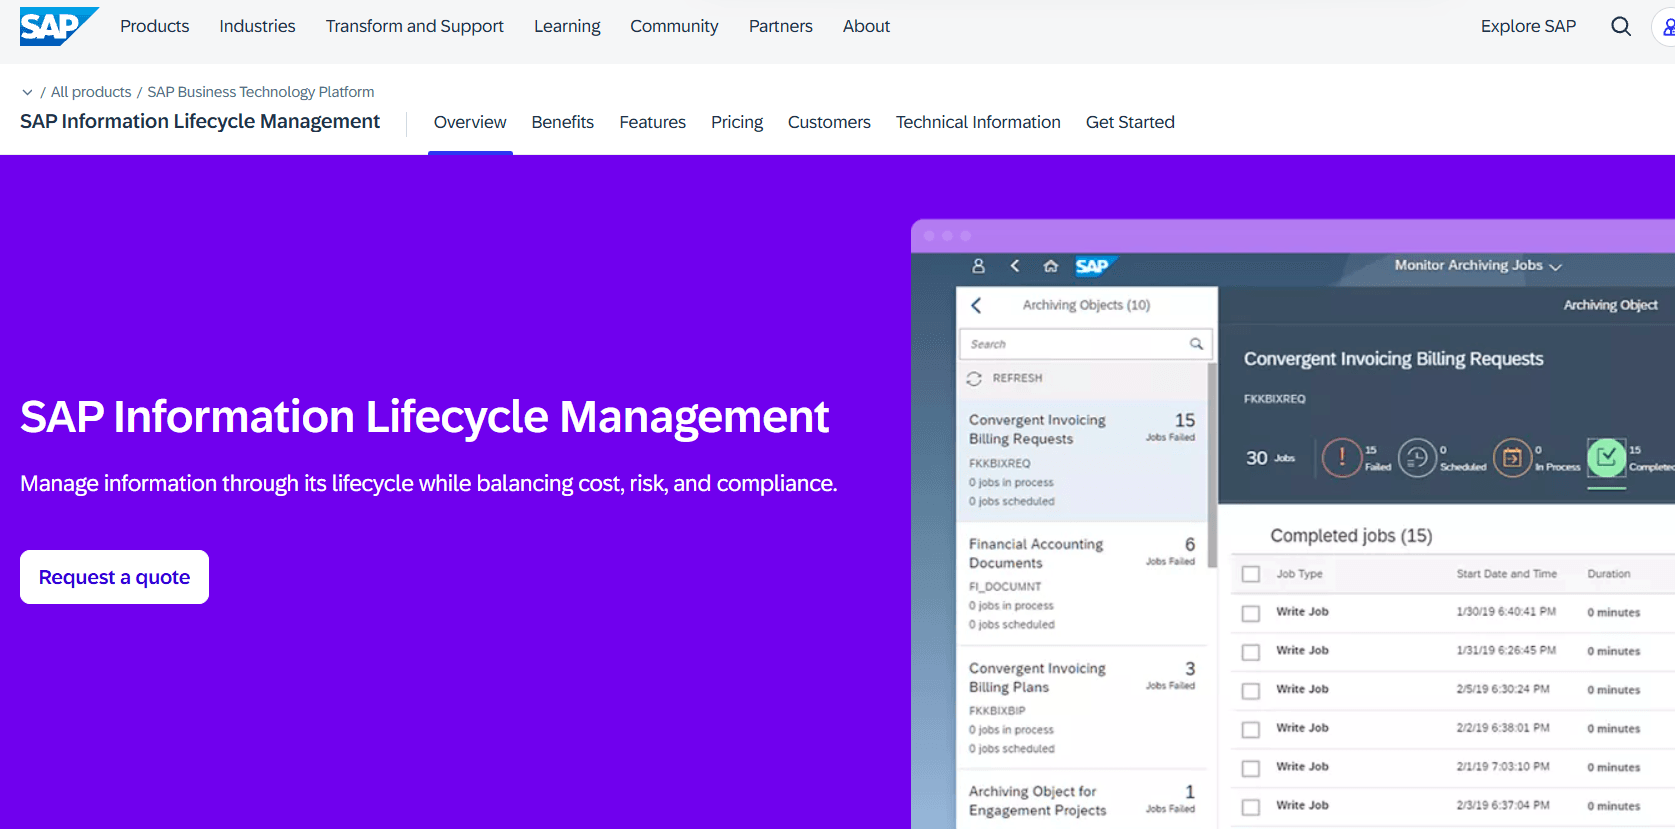Click the Completed jobs (15) heading
Image resolution: width=1675 pixels, height=829 pixels.
[x=1351, y=536]
